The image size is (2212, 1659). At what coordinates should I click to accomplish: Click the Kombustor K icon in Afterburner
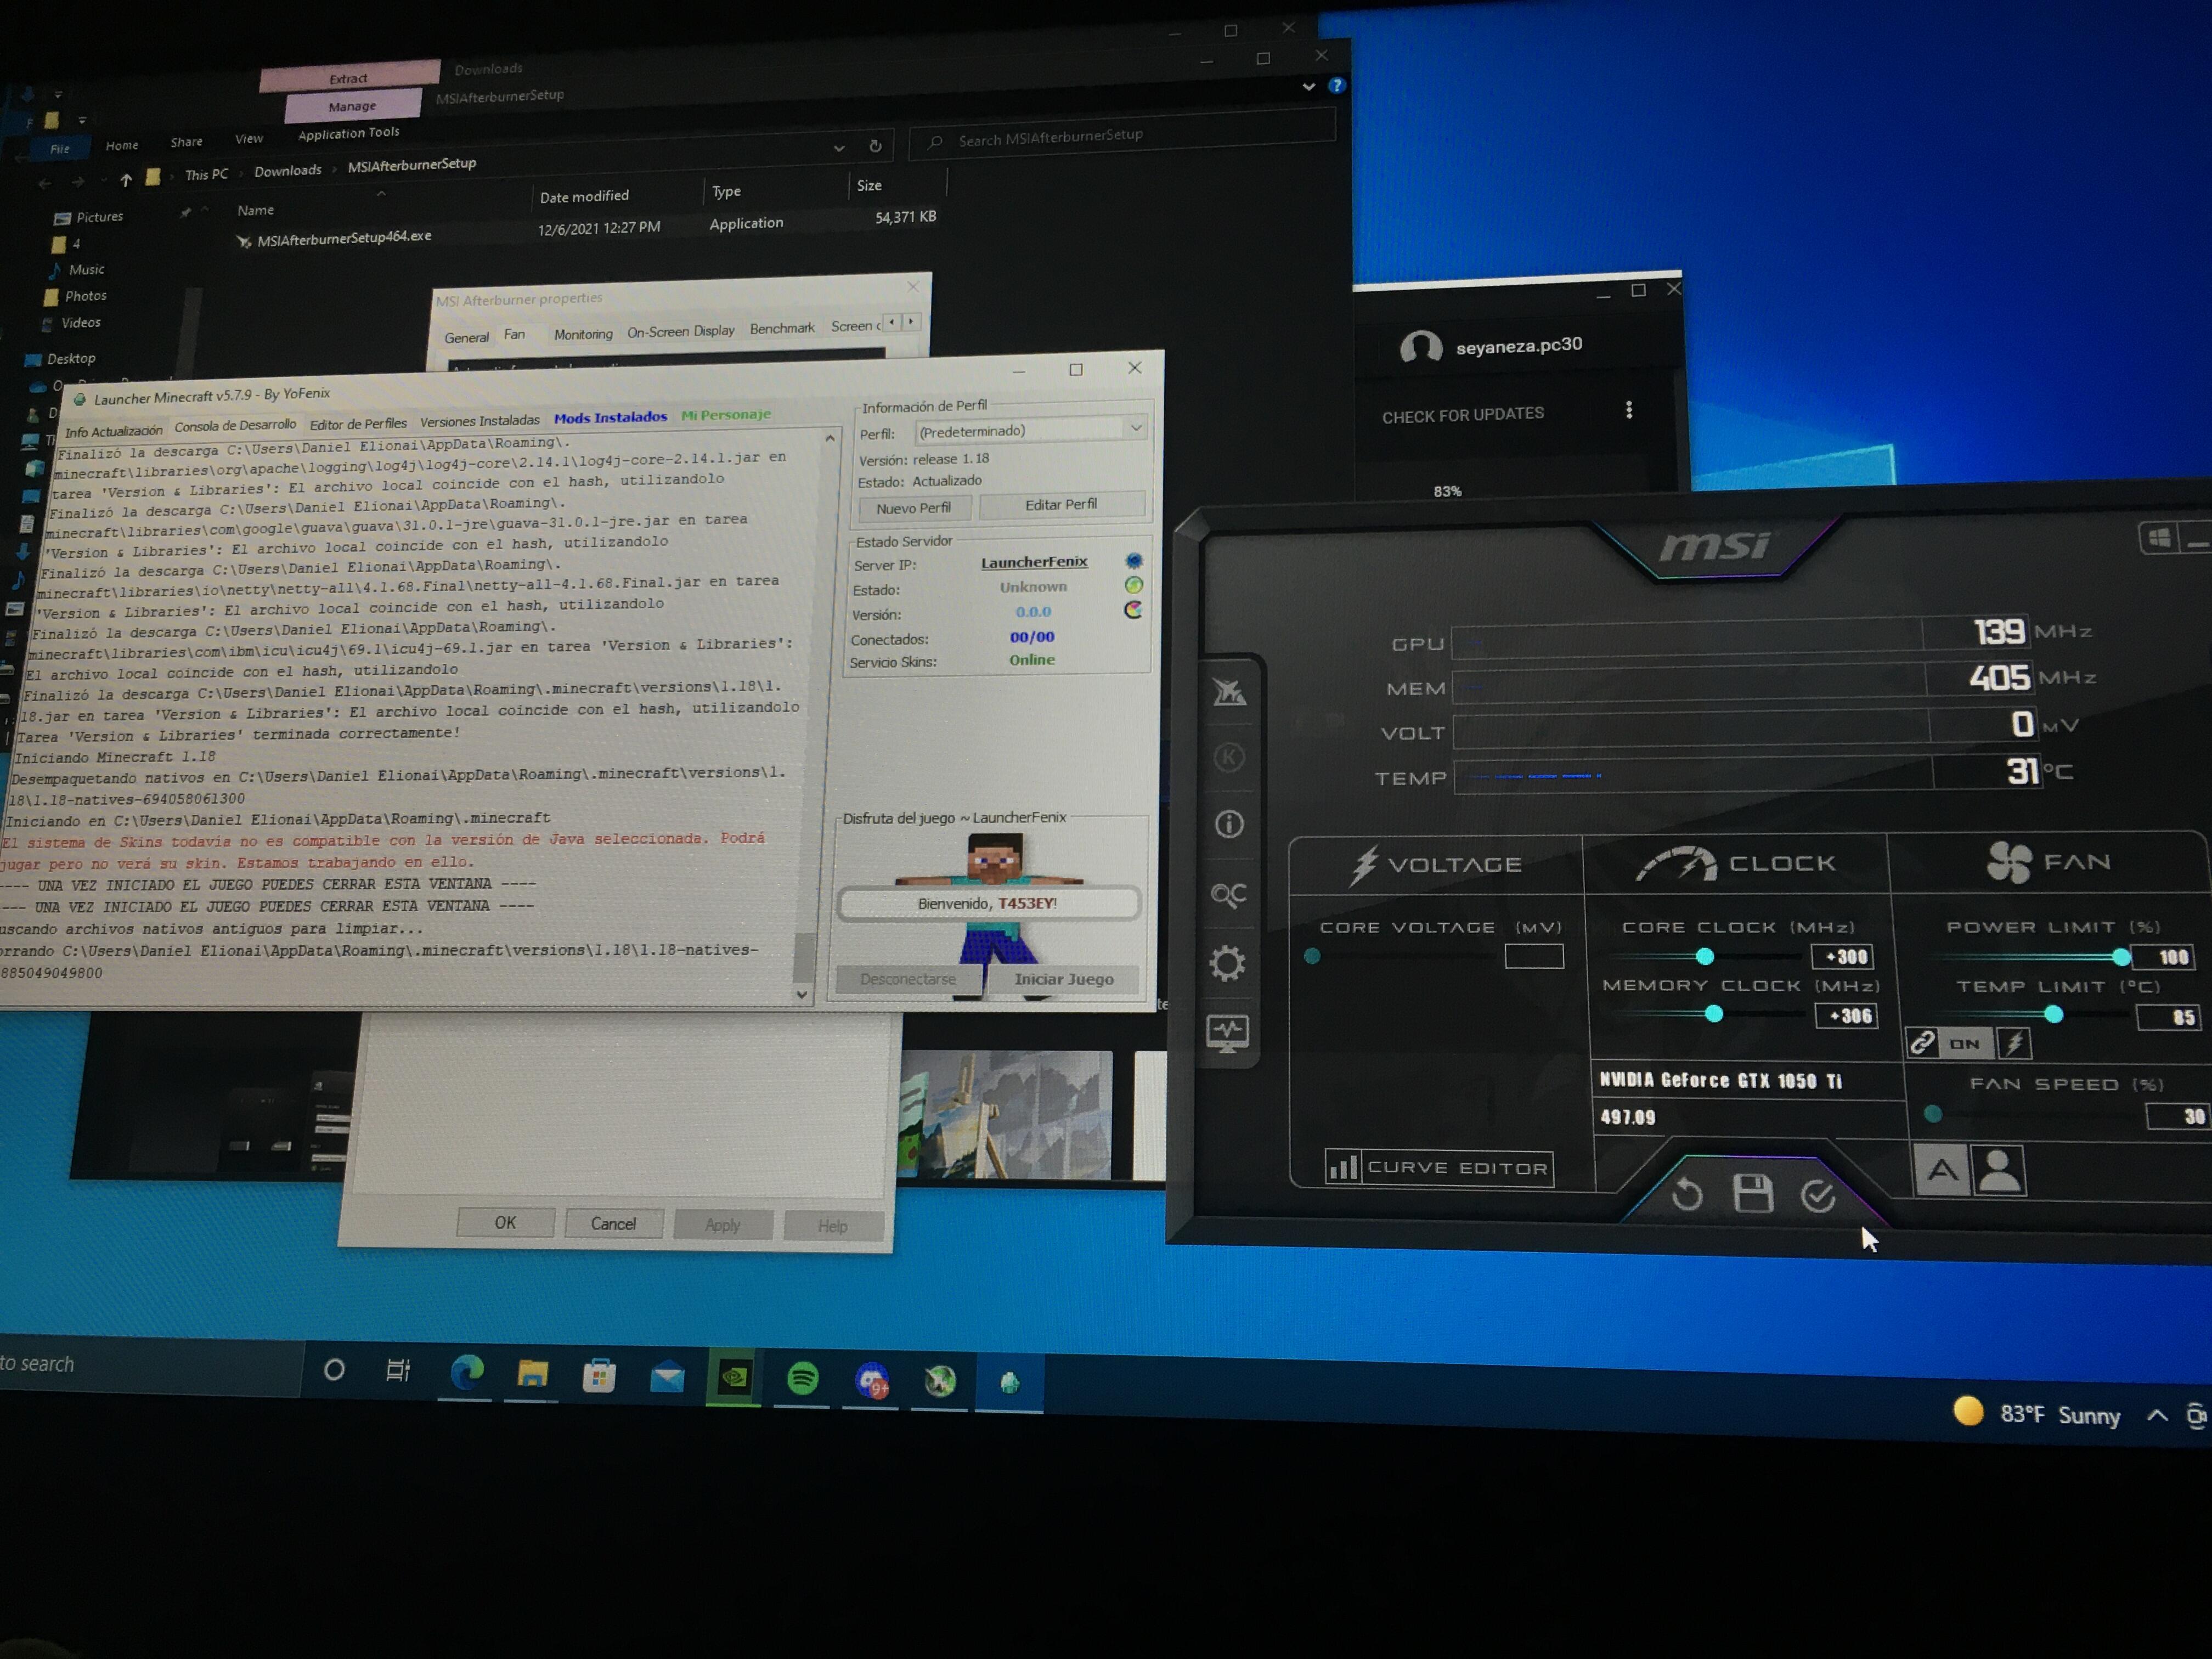tap(1229, 757)
